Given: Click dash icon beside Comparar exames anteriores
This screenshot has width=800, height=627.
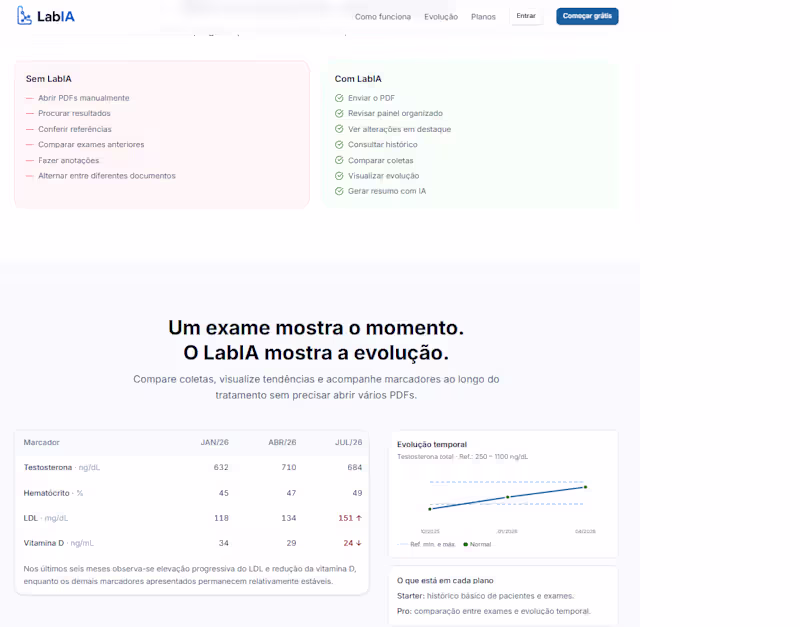Looking at the screenshot, I should click(x=30, y=144).
